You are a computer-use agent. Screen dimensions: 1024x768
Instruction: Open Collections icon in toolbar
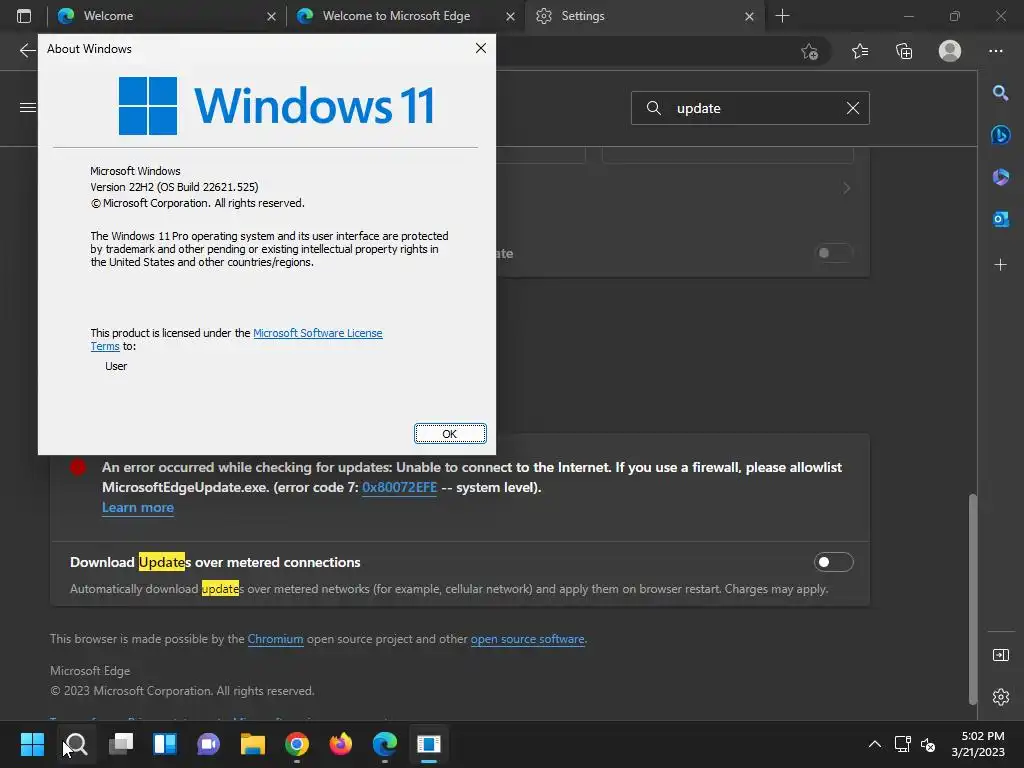pyautogui.click(x=904, y=51)
